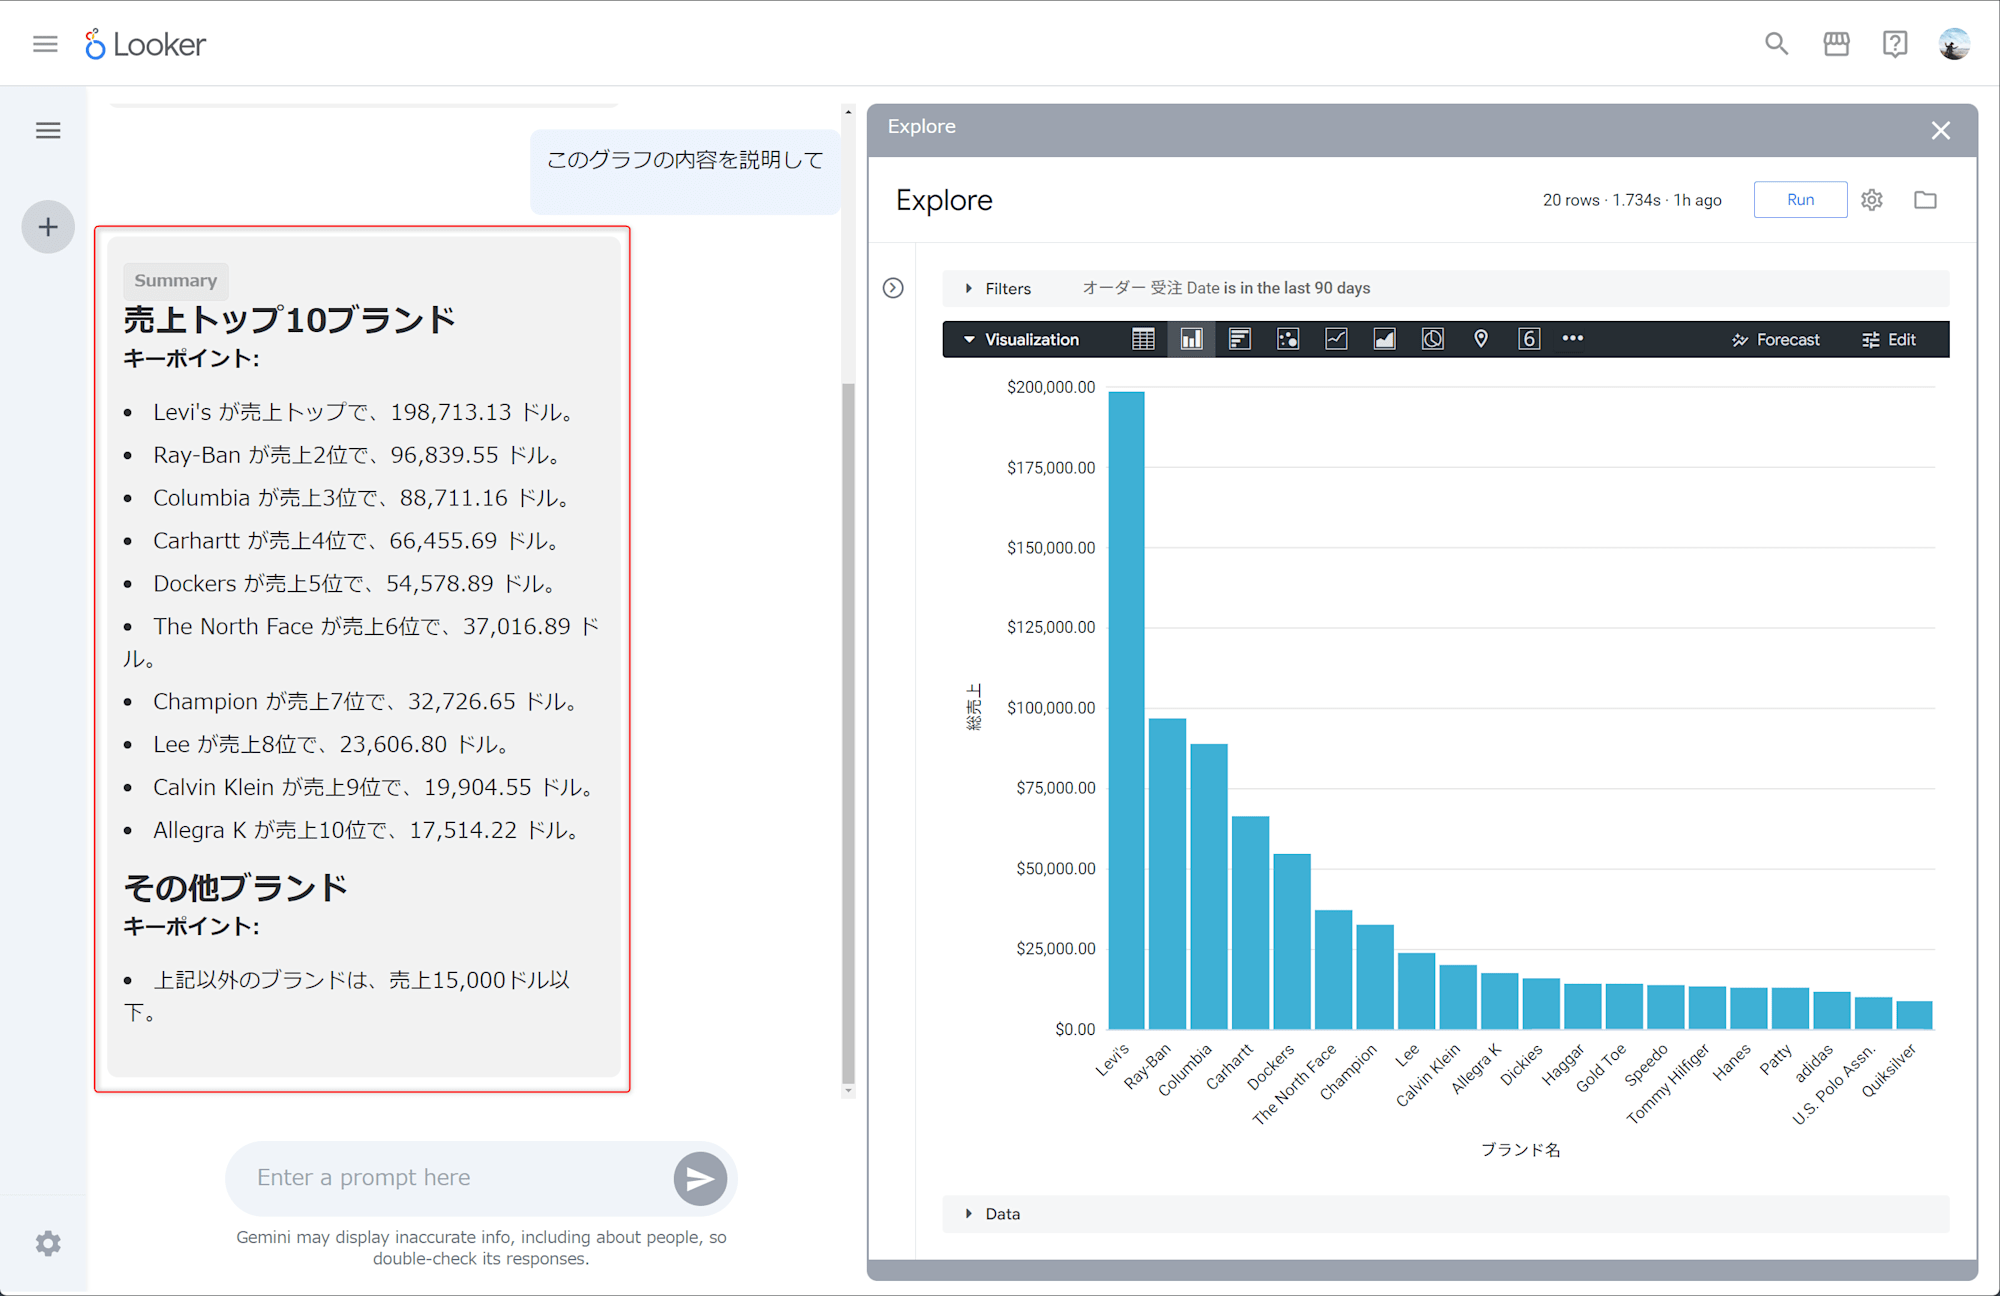Click the Dockers bar in chart
Viewport: 2000px width, 1296px height.
(1292, 942)
